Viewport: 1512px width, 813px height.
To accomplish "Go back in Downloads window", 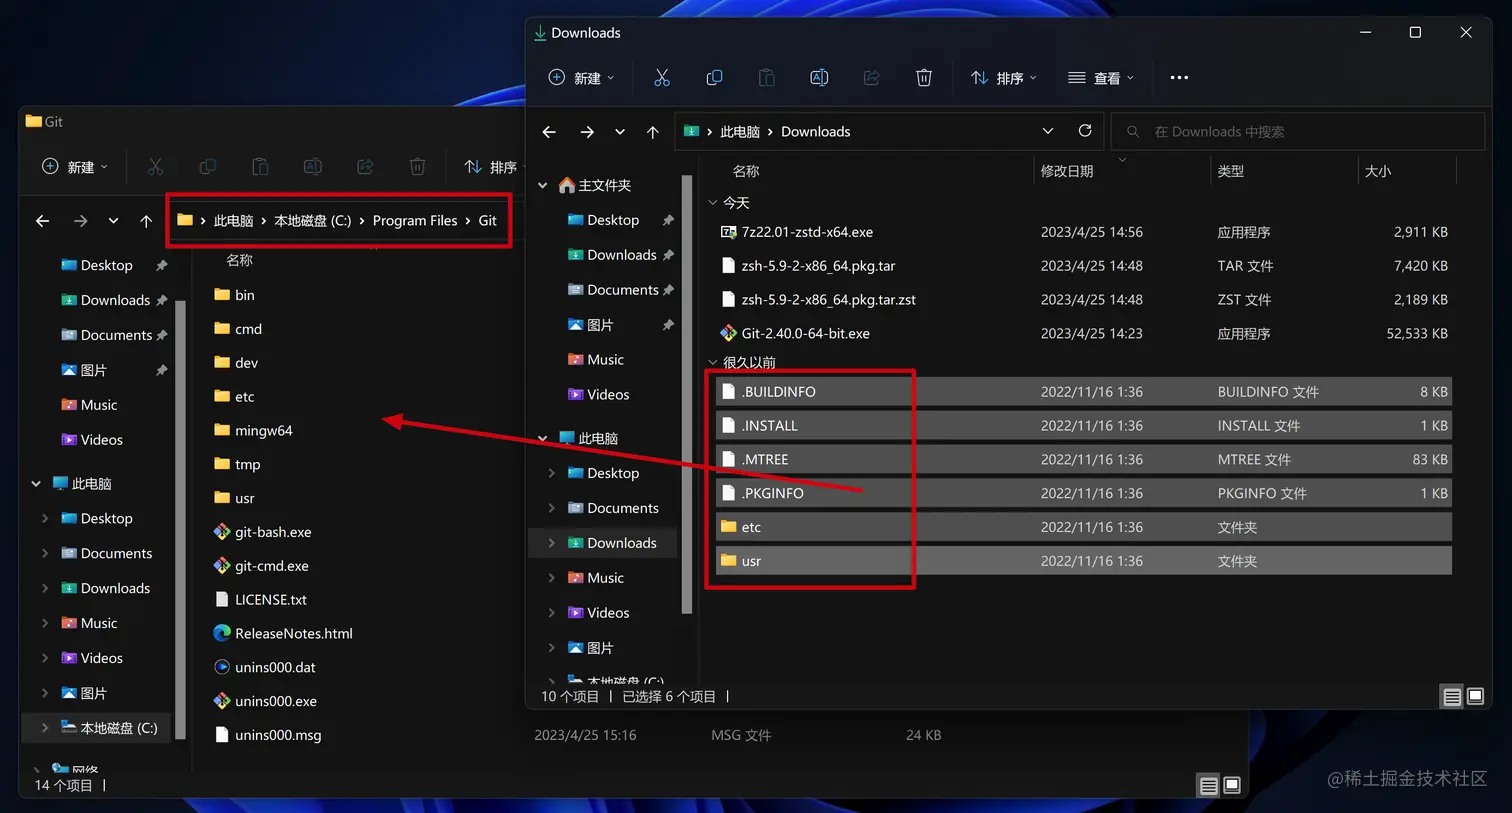I will click(549, 132).
